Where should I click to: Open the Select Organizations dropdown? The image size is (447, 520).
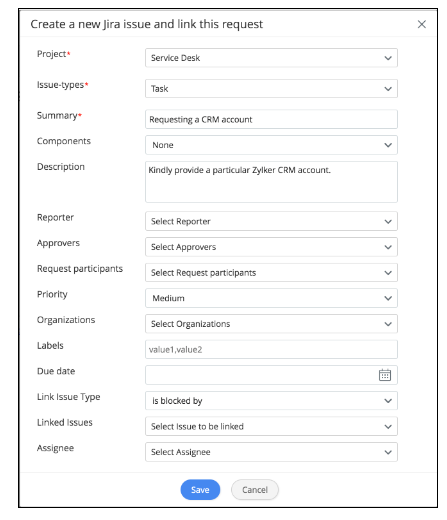(271, 324)
